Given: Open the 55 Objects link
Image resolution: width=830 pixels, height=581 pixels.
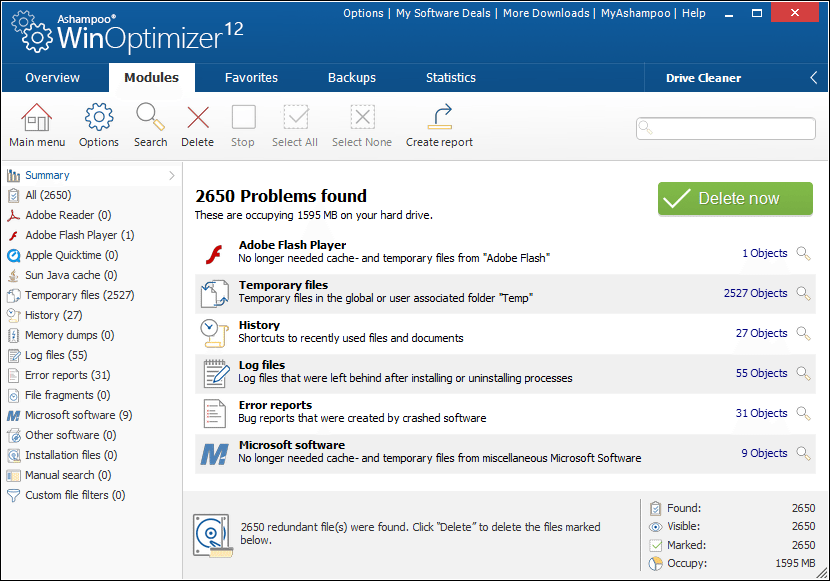Looking at the screenshot, I should pyautogui.click(x=761, y=373).
